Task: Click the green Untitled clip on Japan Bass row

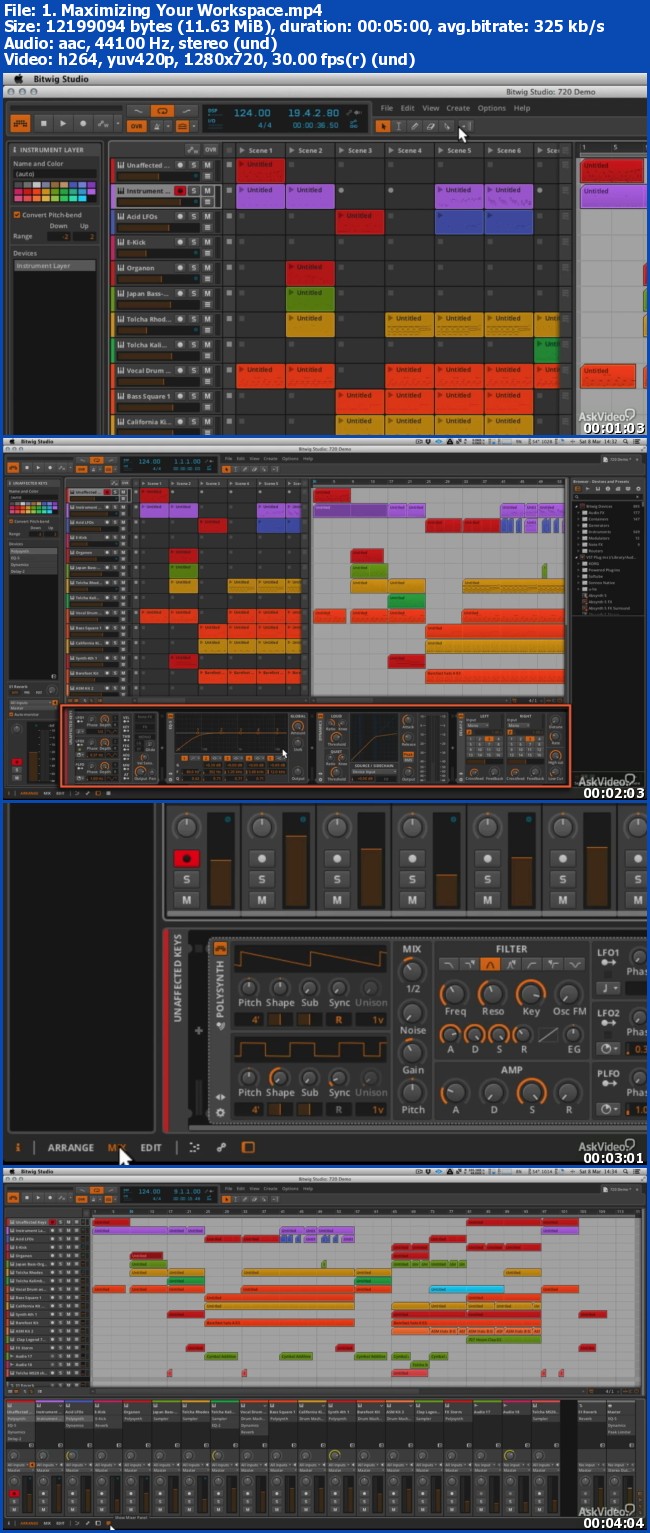Action: click(x=310, y=298)
